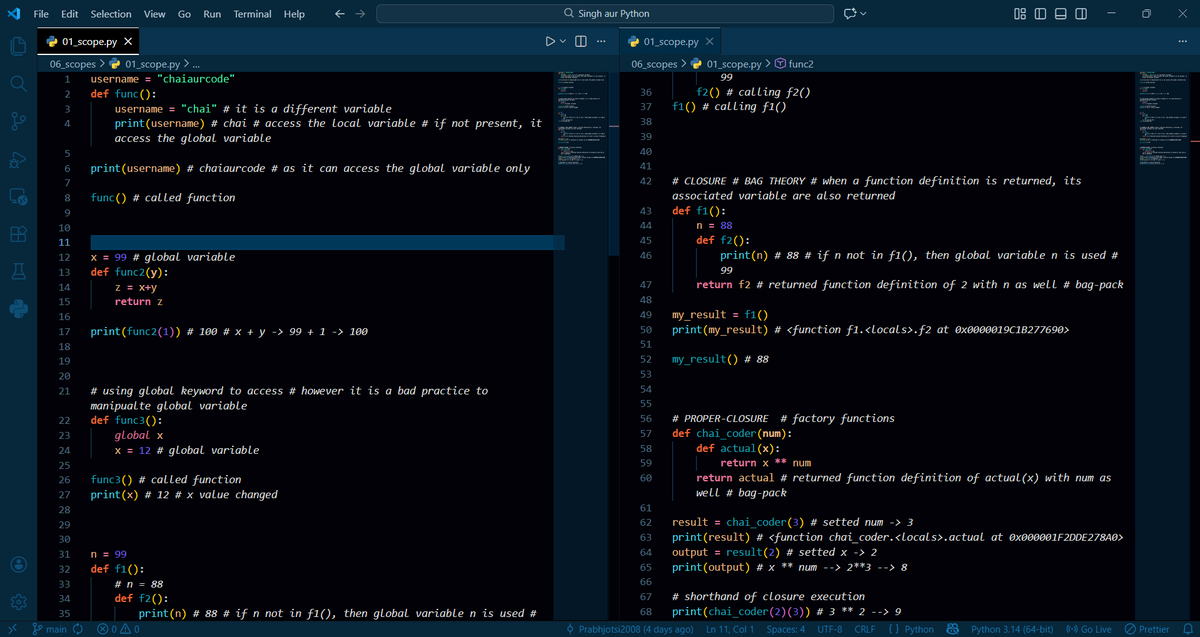The image size is (1200, 637).
Task: Toggle the Secondary Side Bar
Action: click(1079, 14)
